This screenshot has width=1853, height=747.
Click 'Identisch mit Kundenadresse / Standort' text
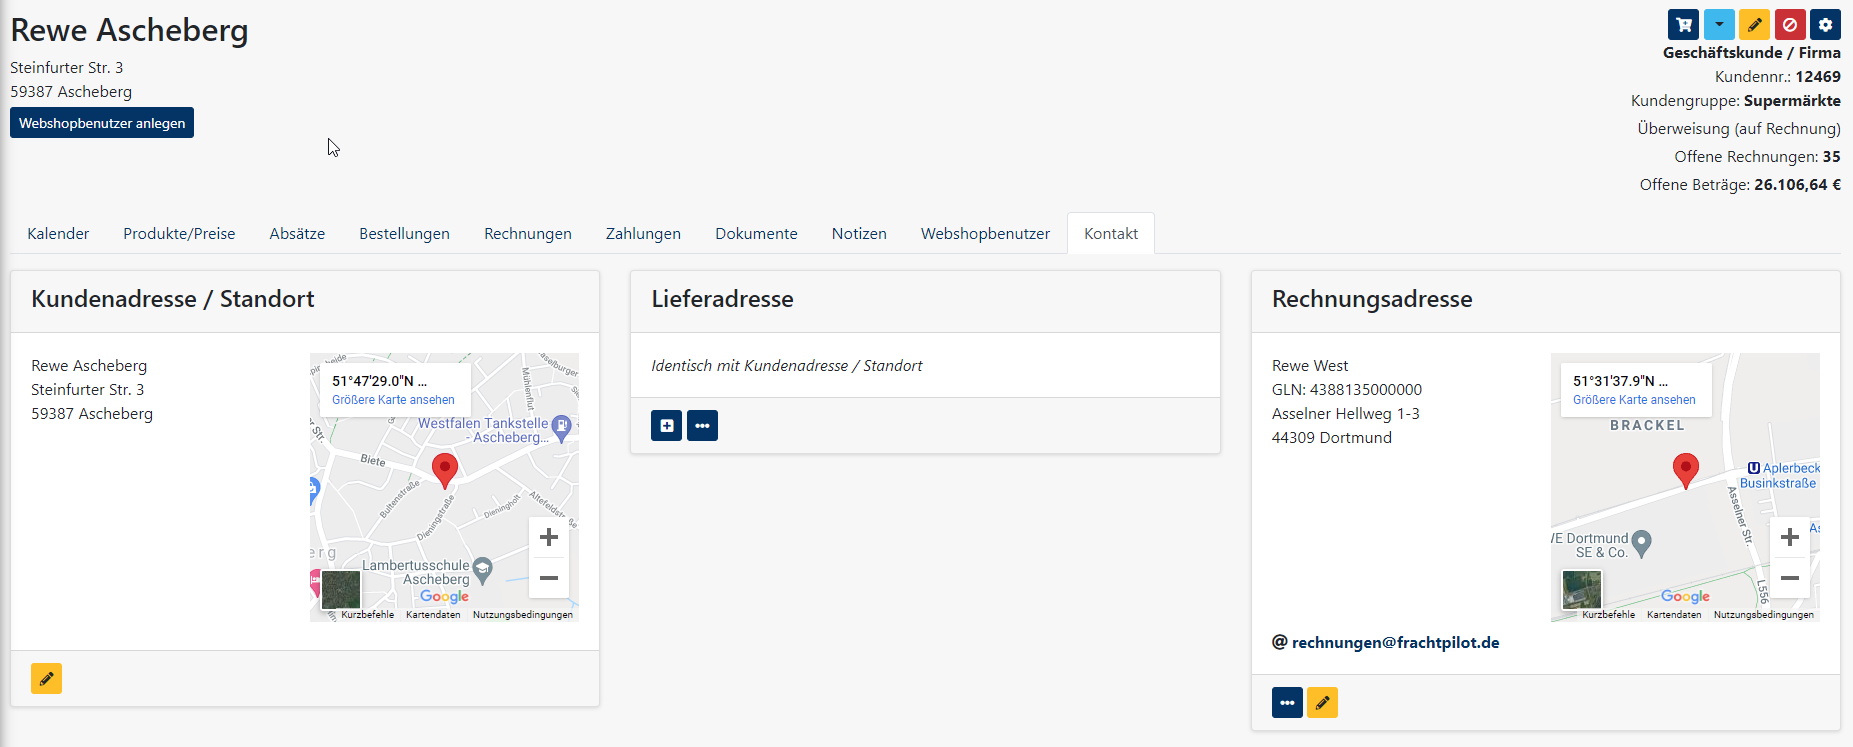pos(787,366)
